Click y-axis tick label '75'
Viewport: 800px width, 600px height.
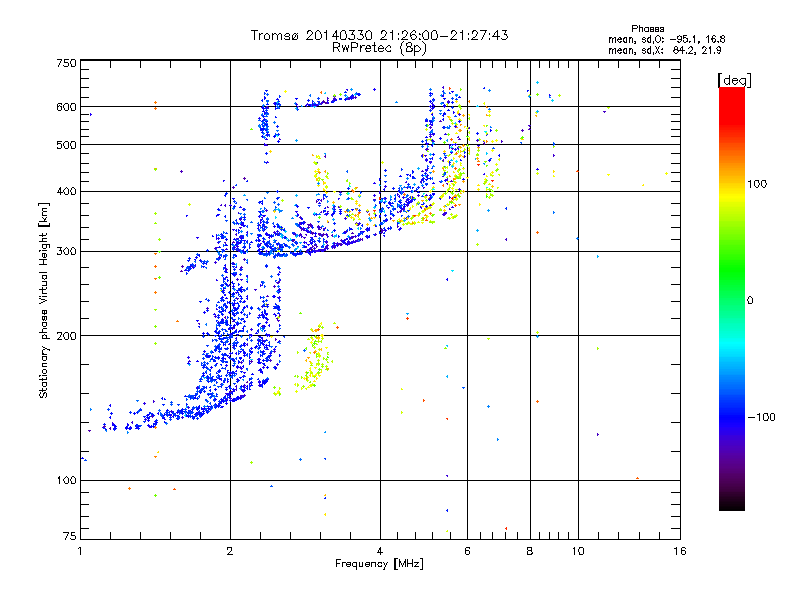pyautogui.click(x=70, y=536)
